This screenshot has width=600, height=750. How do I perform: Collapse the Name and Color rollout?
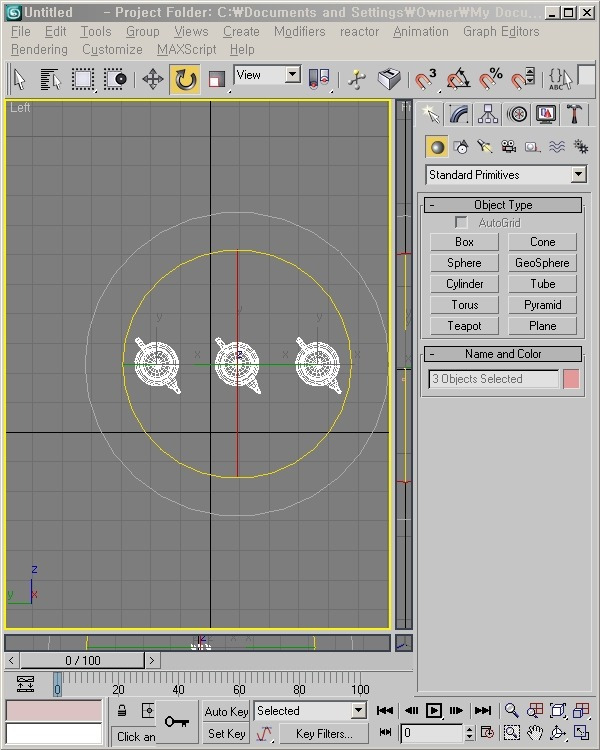click(503, 354)
